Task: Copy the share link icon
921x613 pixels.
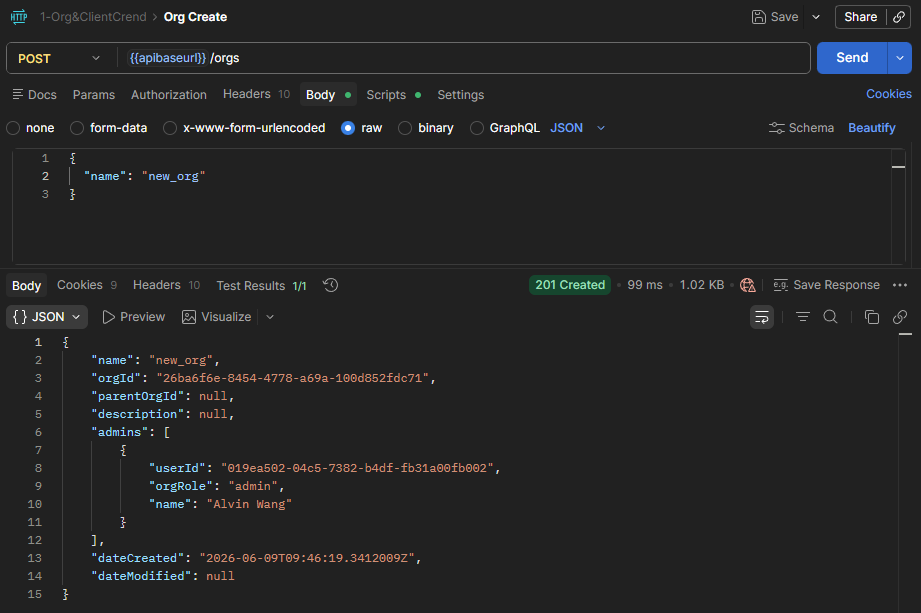Action: [899, 17]
